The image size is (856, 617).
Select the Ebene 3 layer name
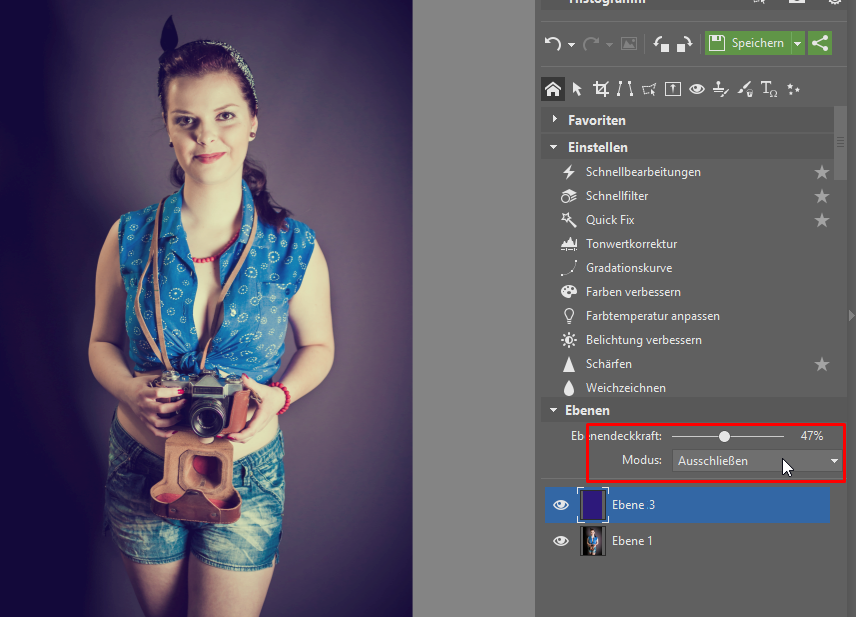tap(633, 505)
